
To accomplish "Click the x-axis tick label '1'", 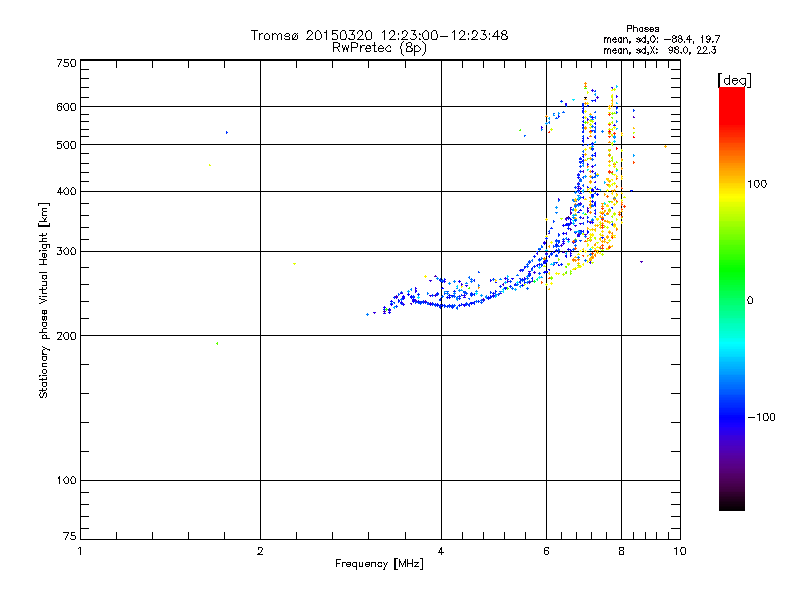I will tap(80, 551).
